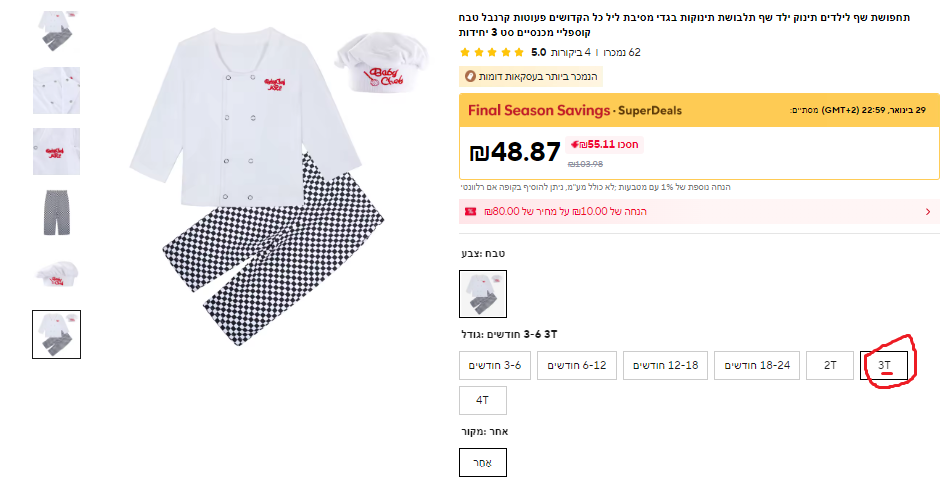
Task: Expand the ₪10.00 off coupon chevron
Action: (x=927, y=212)
